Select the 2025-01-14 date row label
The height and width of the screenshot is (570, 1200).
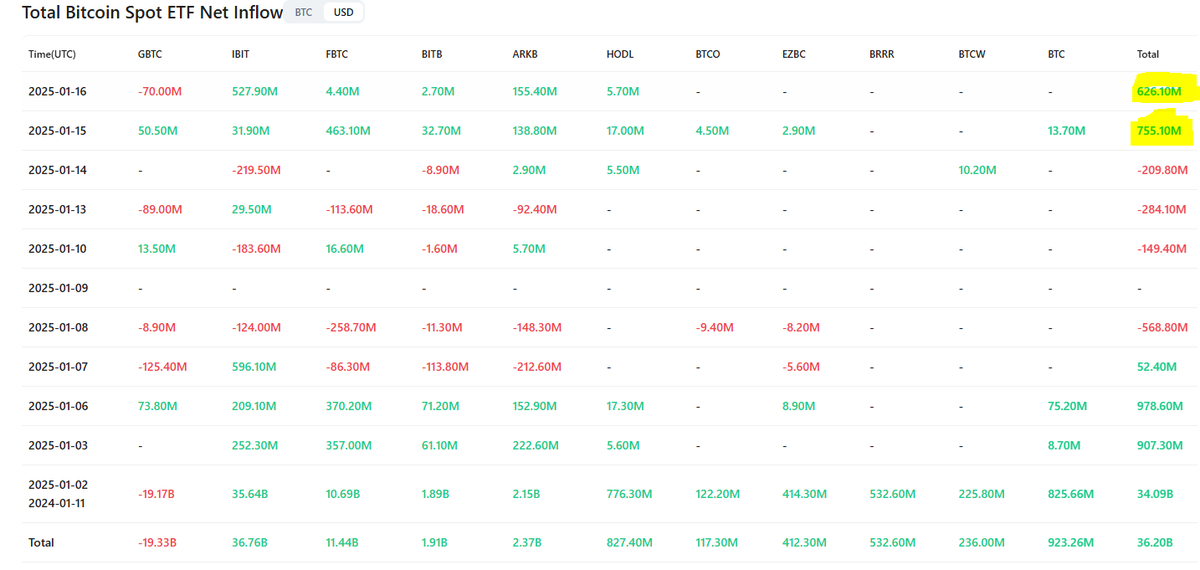(x=58, y=170)
